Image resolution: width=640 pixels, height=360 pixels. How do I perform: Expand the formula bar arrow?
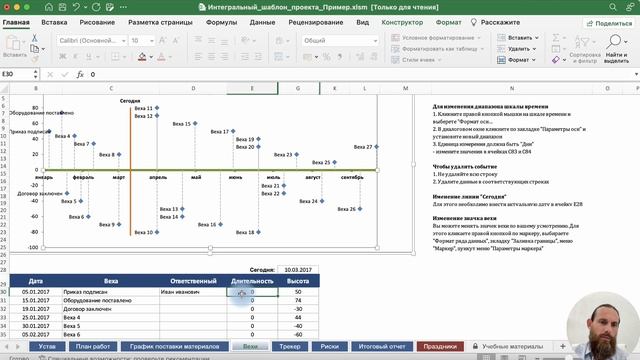(636, 74)
